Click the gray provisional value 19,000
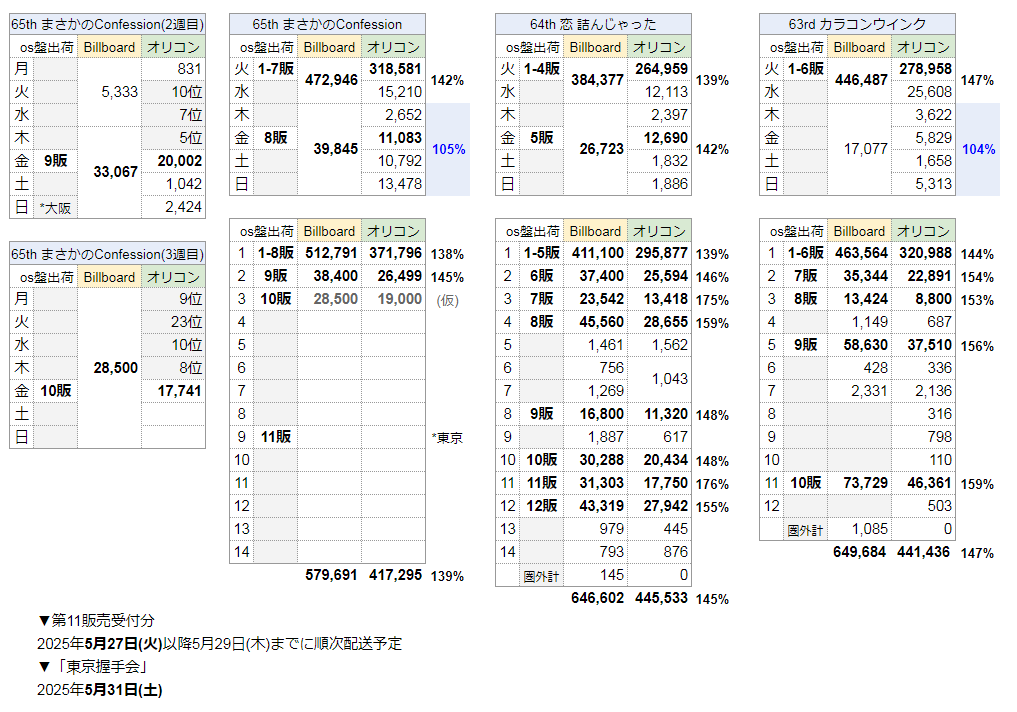Screen dimensions: 1017x712 tap(400, 299)
